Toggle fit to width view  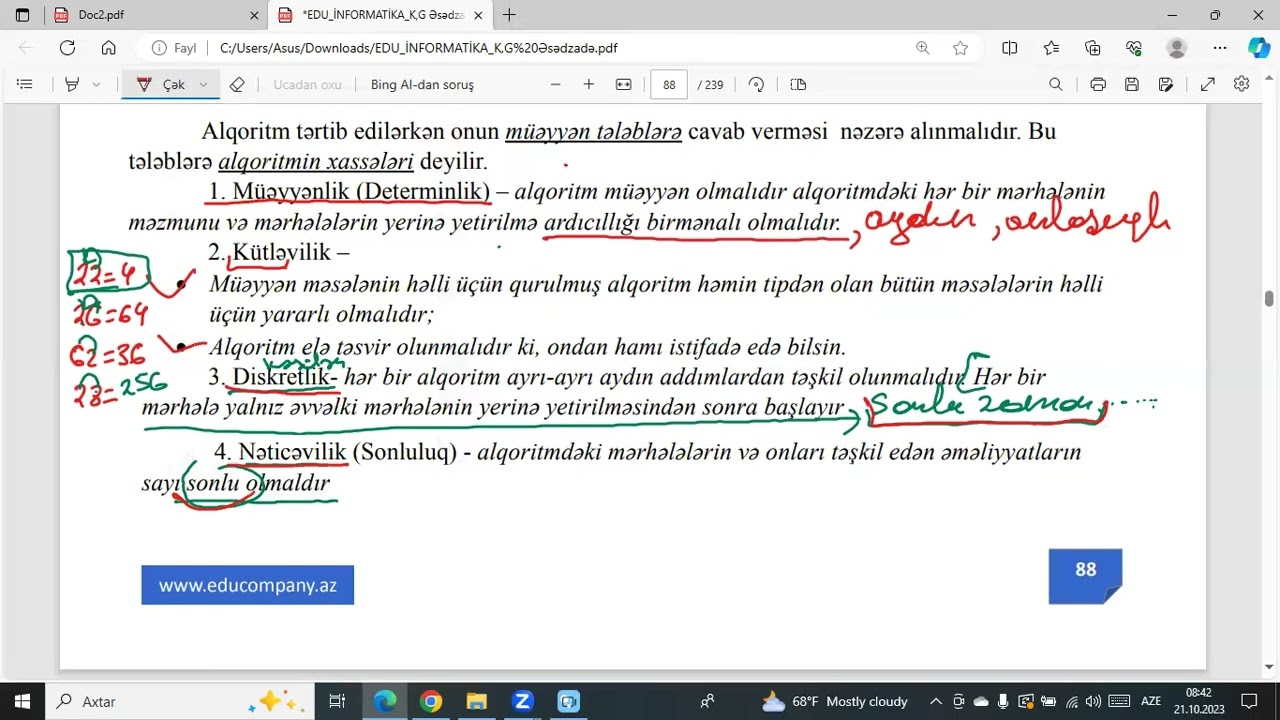coord(624,85)
